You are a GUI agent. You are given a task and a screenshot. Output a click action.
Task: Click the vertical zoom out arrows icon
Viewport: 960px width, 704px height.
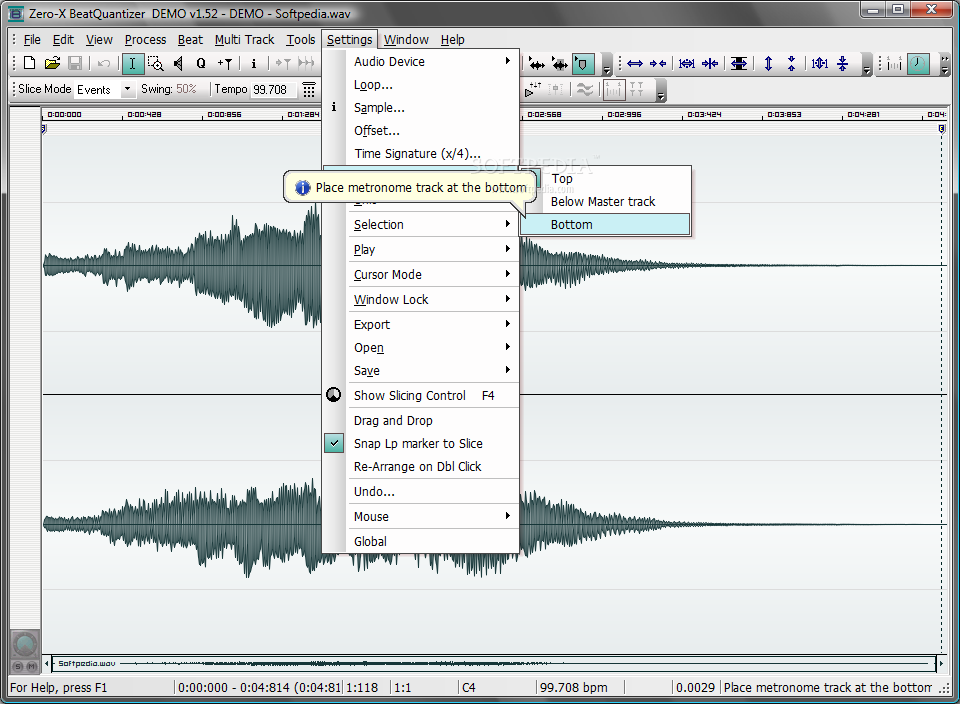click(791, 63)
